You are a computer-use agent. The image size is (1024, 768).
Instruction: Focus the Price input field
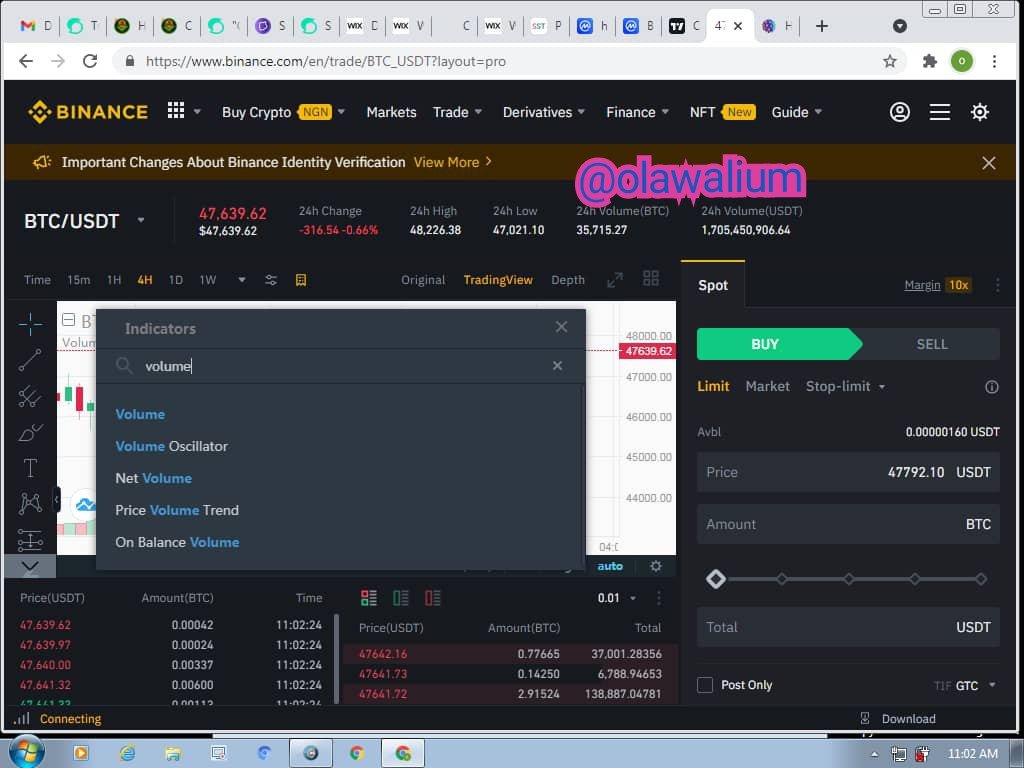tap(848, 472)
